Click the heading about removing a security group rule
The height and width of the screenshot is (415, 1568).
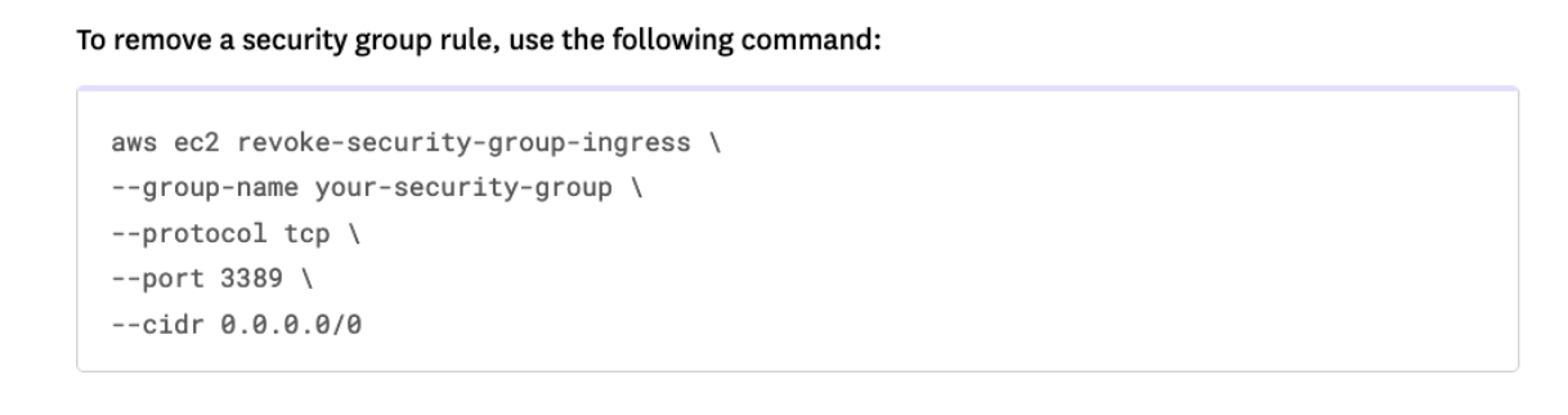tap(478, 42)
